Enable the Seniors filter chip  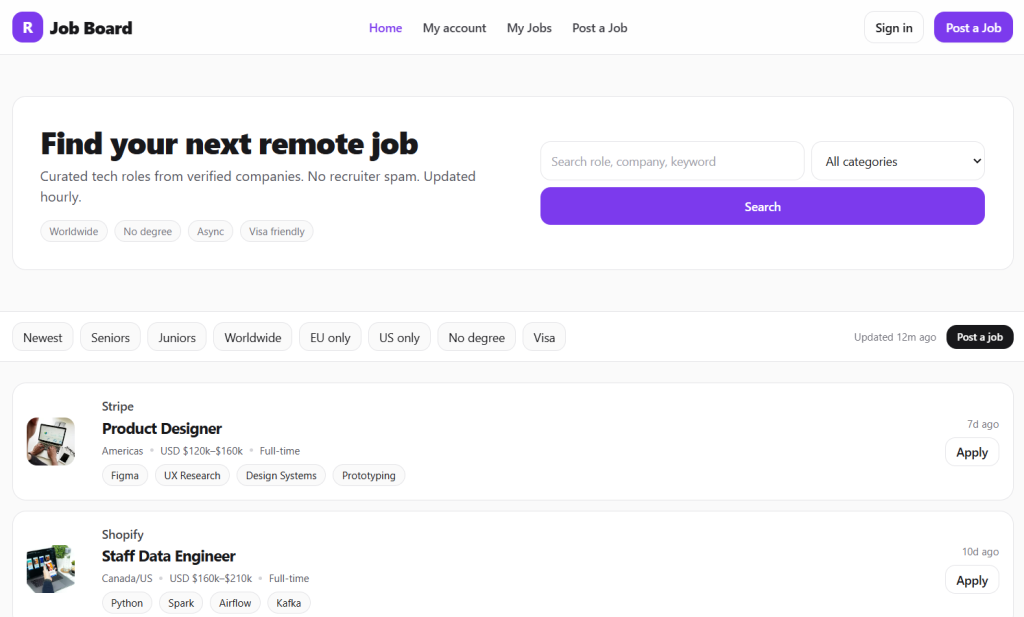[110, 337]
